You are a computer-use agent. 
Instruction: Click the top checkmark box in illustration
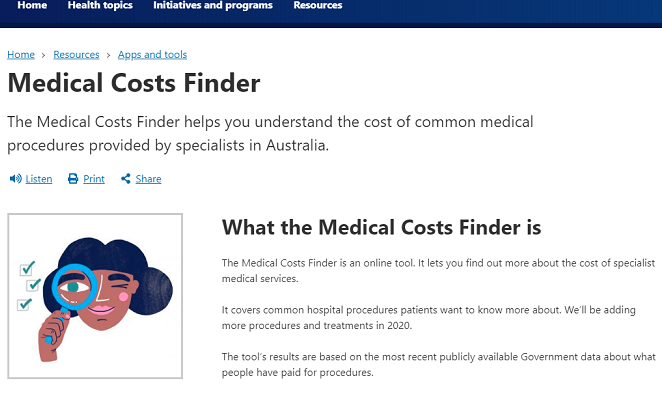click(27, 268)
